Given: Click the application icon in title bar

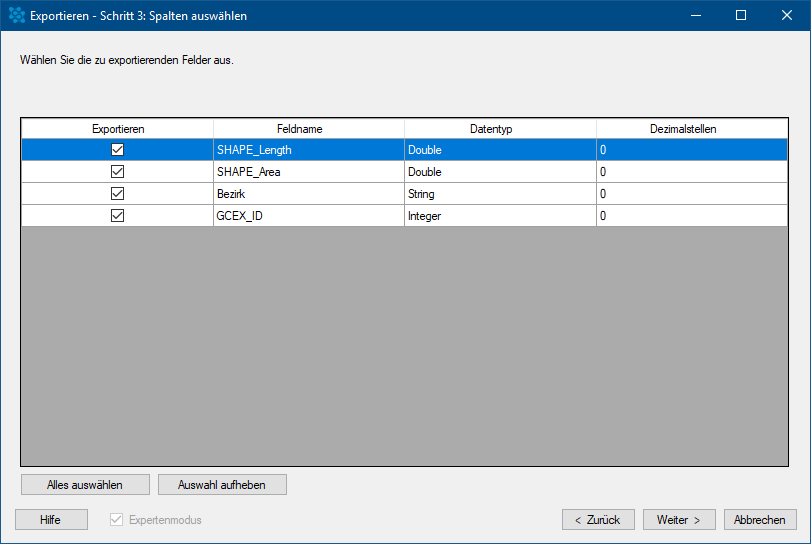Looking at the screenshot, I should 16,16.
